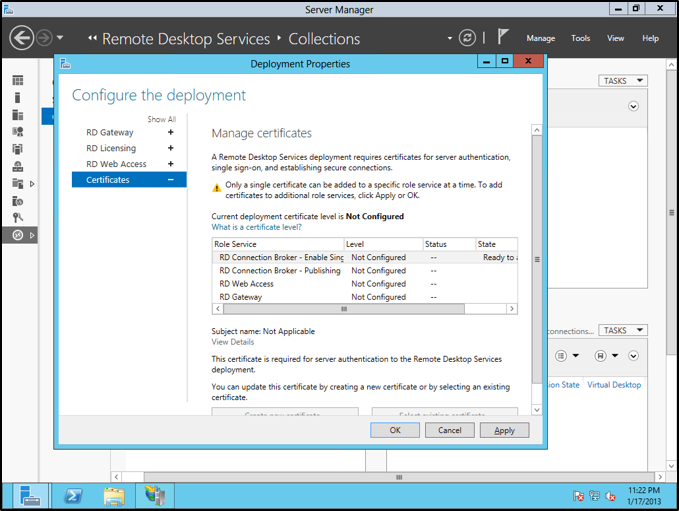679x511 pixels.
Task: Click the Show All link
Action: [x=161, y=119]
